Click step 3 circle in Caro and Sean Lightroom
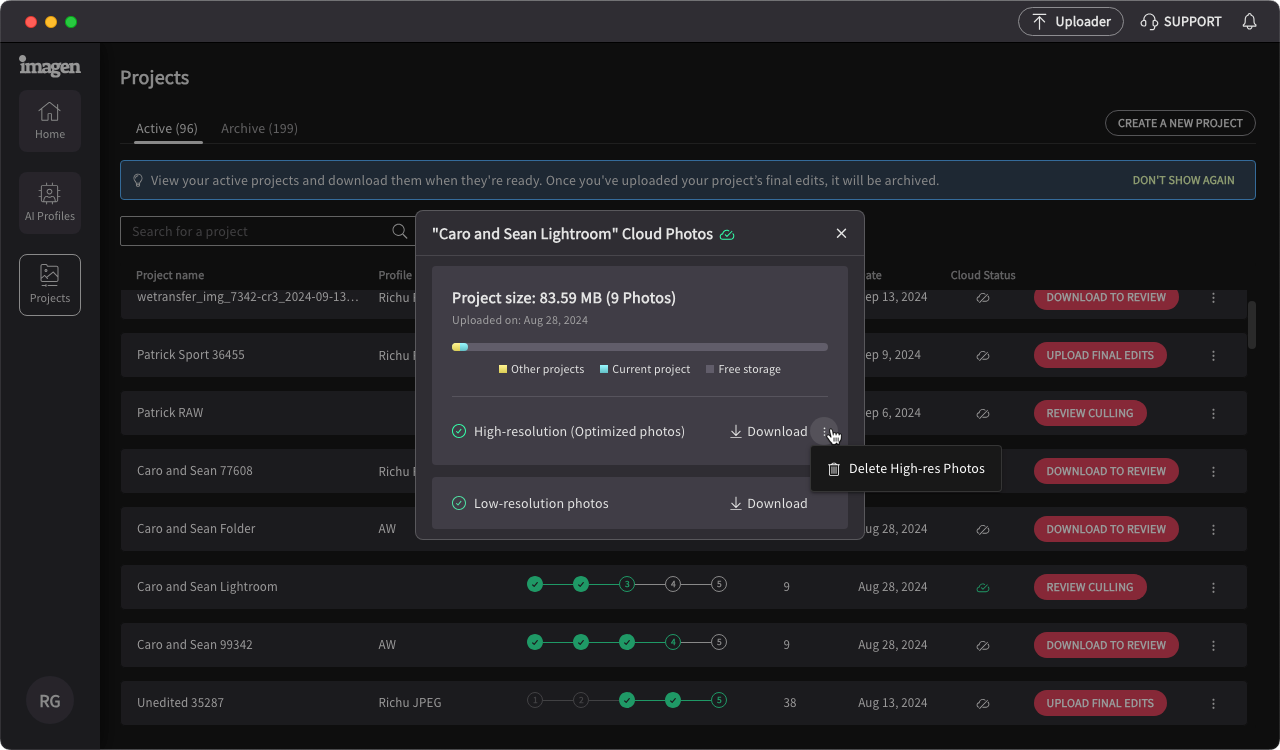Viewport: 1280px width, 750px height. 627,584
